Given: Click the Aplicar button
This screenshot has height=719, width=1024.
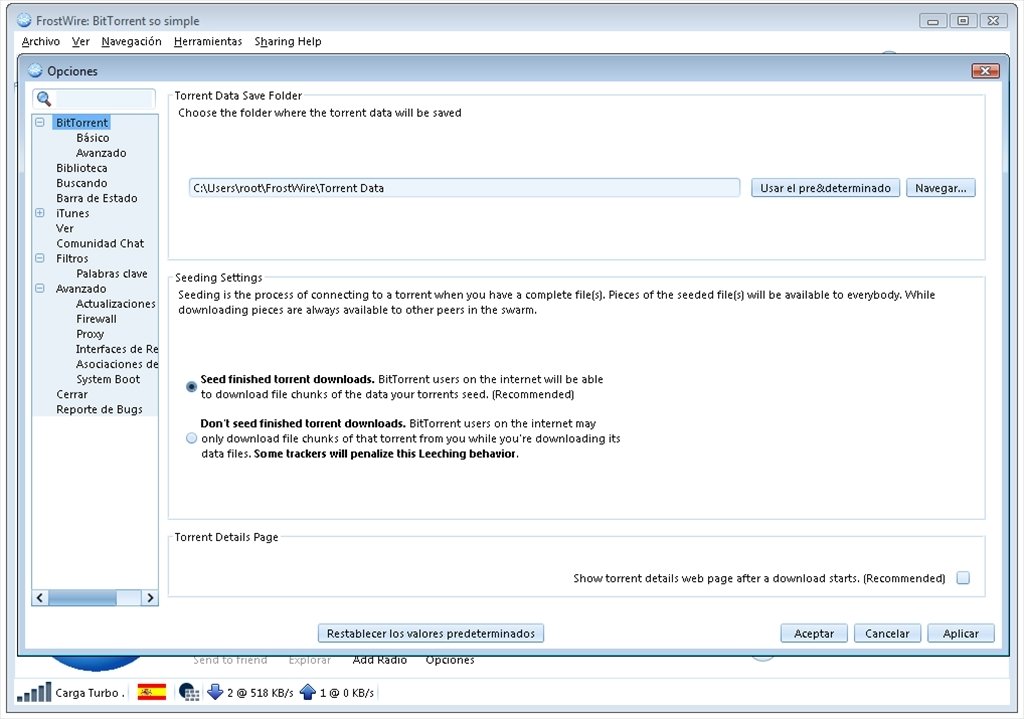Looking at the screenshot, I should pyautogui.click(x=961, y=633).
